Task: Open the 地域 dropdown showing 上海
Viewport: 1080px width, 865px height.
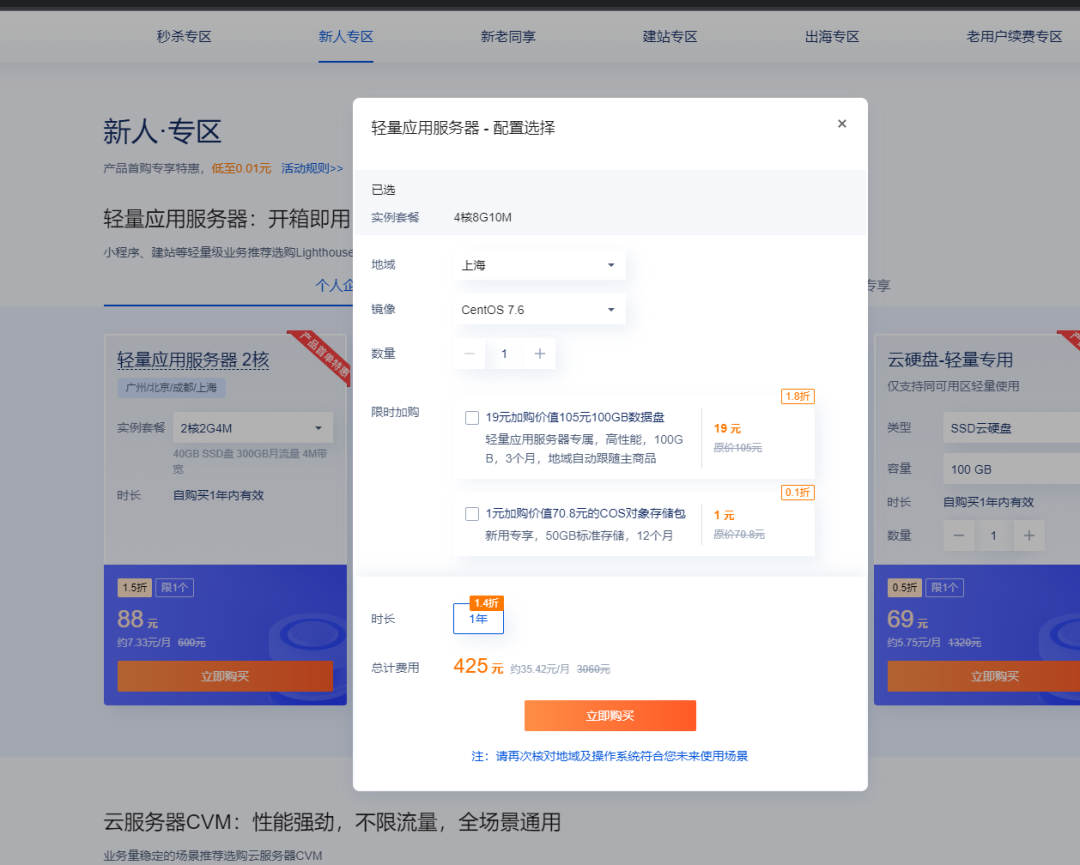Action: click(539, 265)
